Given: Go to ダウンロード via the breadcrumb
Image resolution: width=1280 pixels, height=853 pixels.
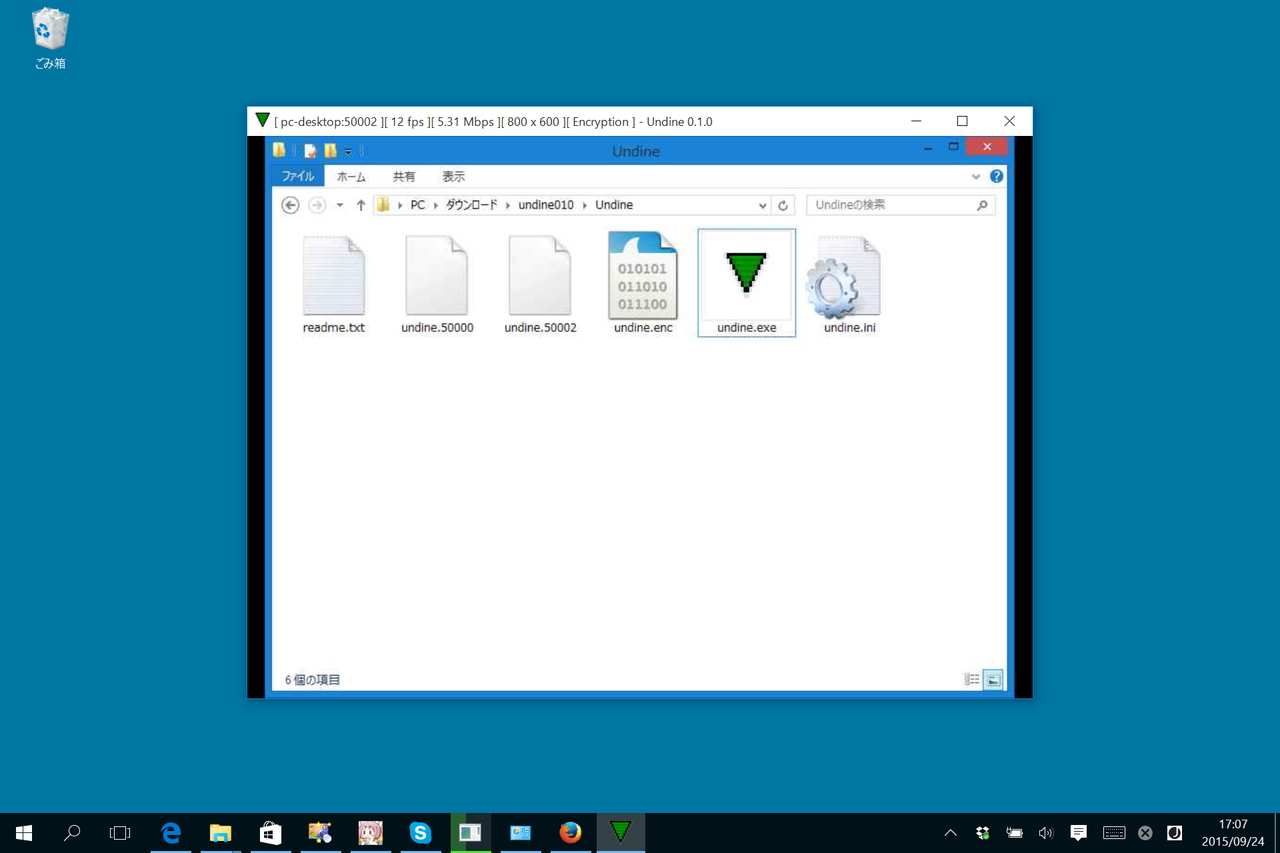Looking at the screenshot, I should pyautogui.click(x=470, y=204).
